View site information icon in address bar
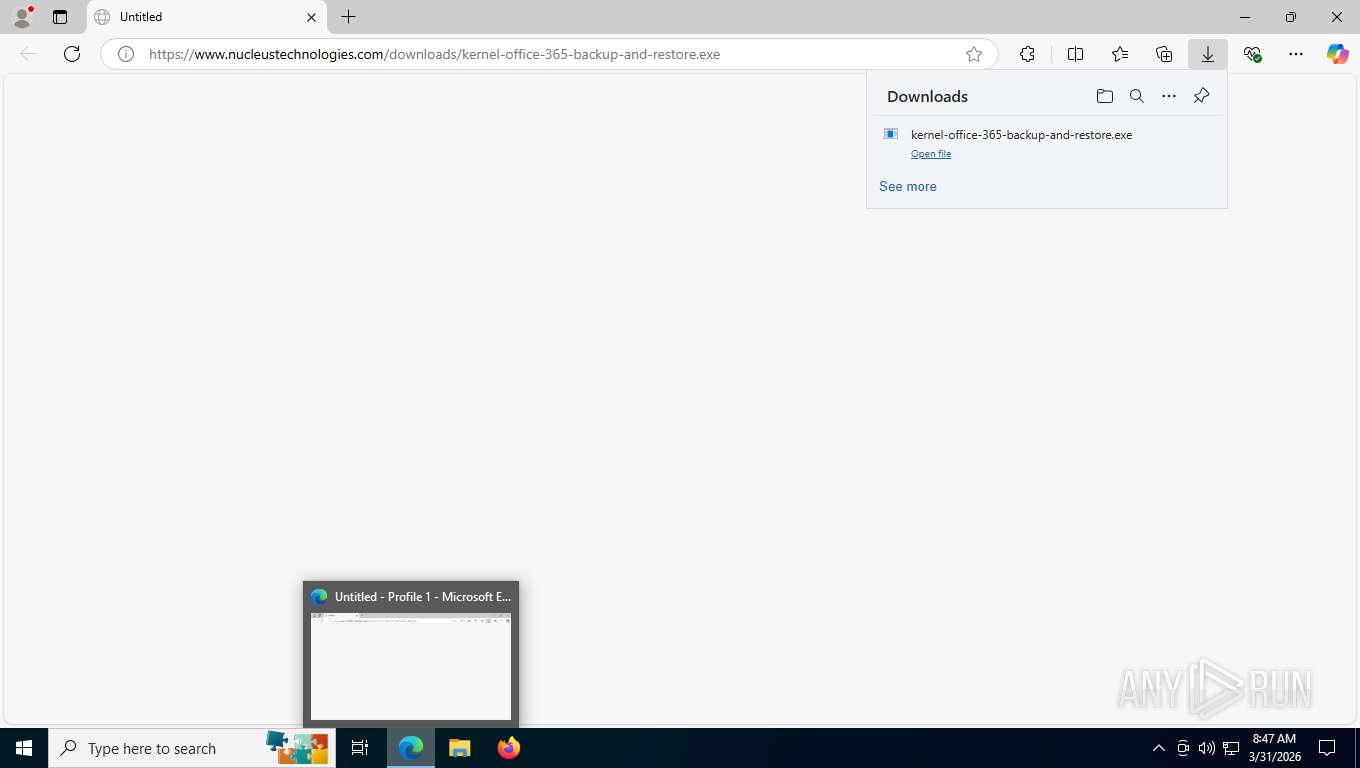The height and width of the screenshot is (768, 1360). click(x=126, y=54)
